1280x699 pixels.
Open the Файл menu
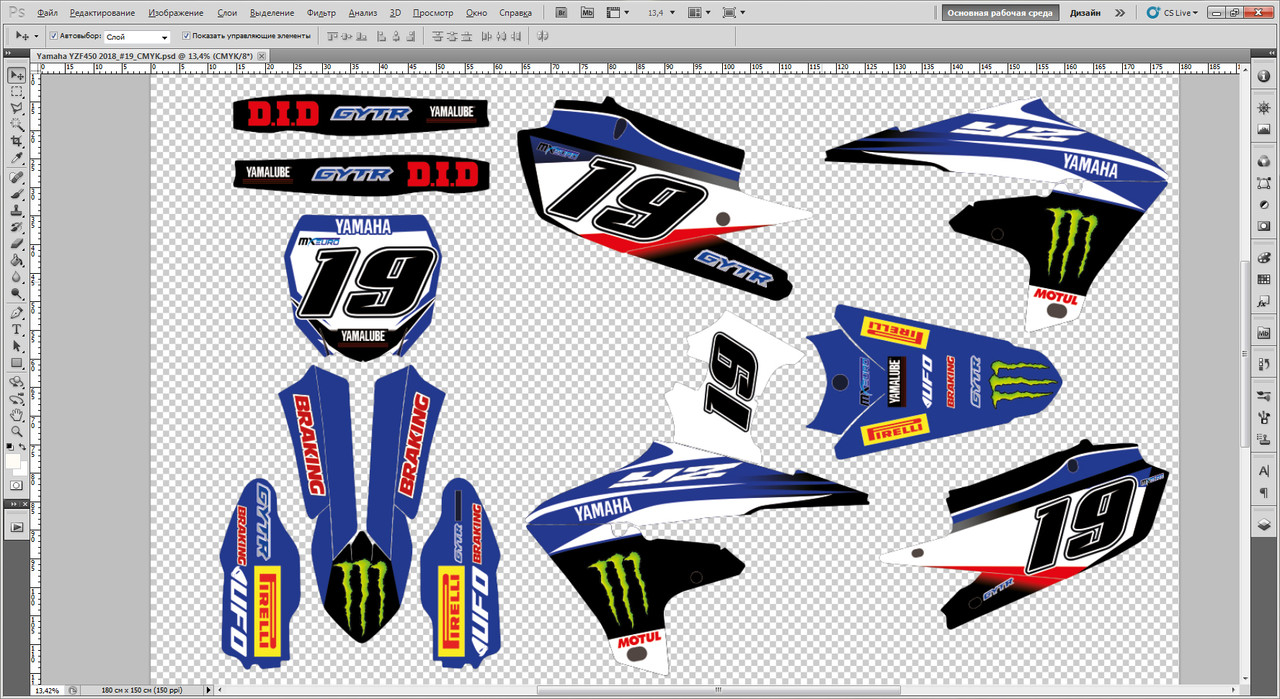[47, 13]
